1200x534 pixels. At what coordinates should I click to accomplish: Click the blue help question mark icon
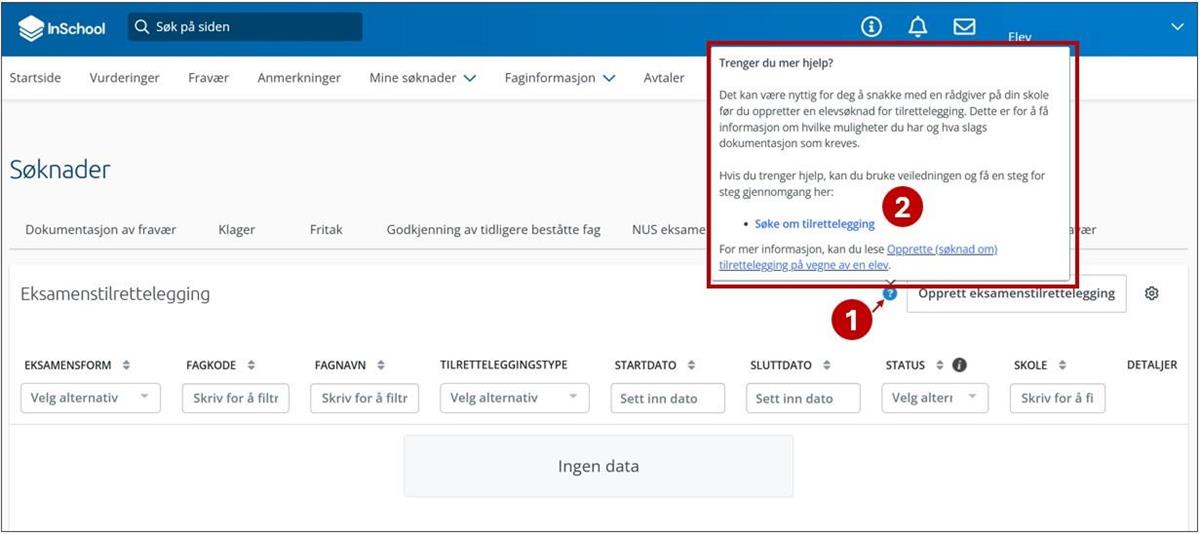pos(890,294)
